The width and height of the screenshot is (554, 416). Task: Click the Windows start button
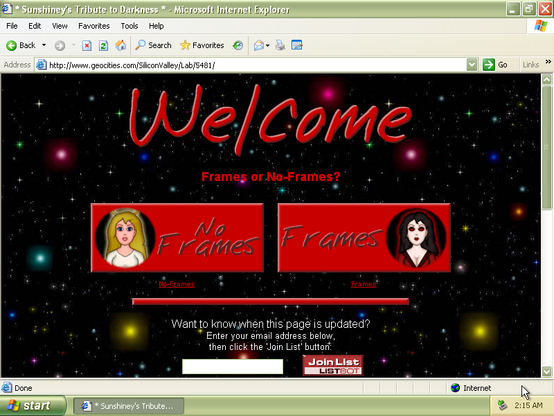[33, 406]
